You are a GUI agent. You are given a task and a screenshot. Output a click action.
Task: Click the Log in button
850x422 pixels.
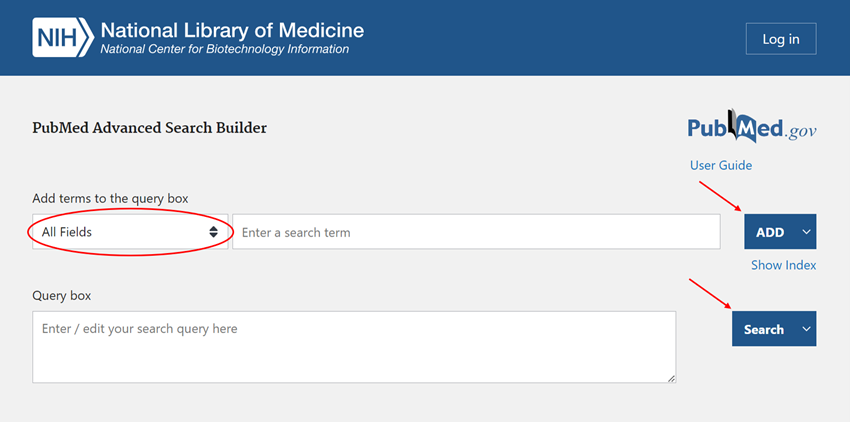[780, 39]
